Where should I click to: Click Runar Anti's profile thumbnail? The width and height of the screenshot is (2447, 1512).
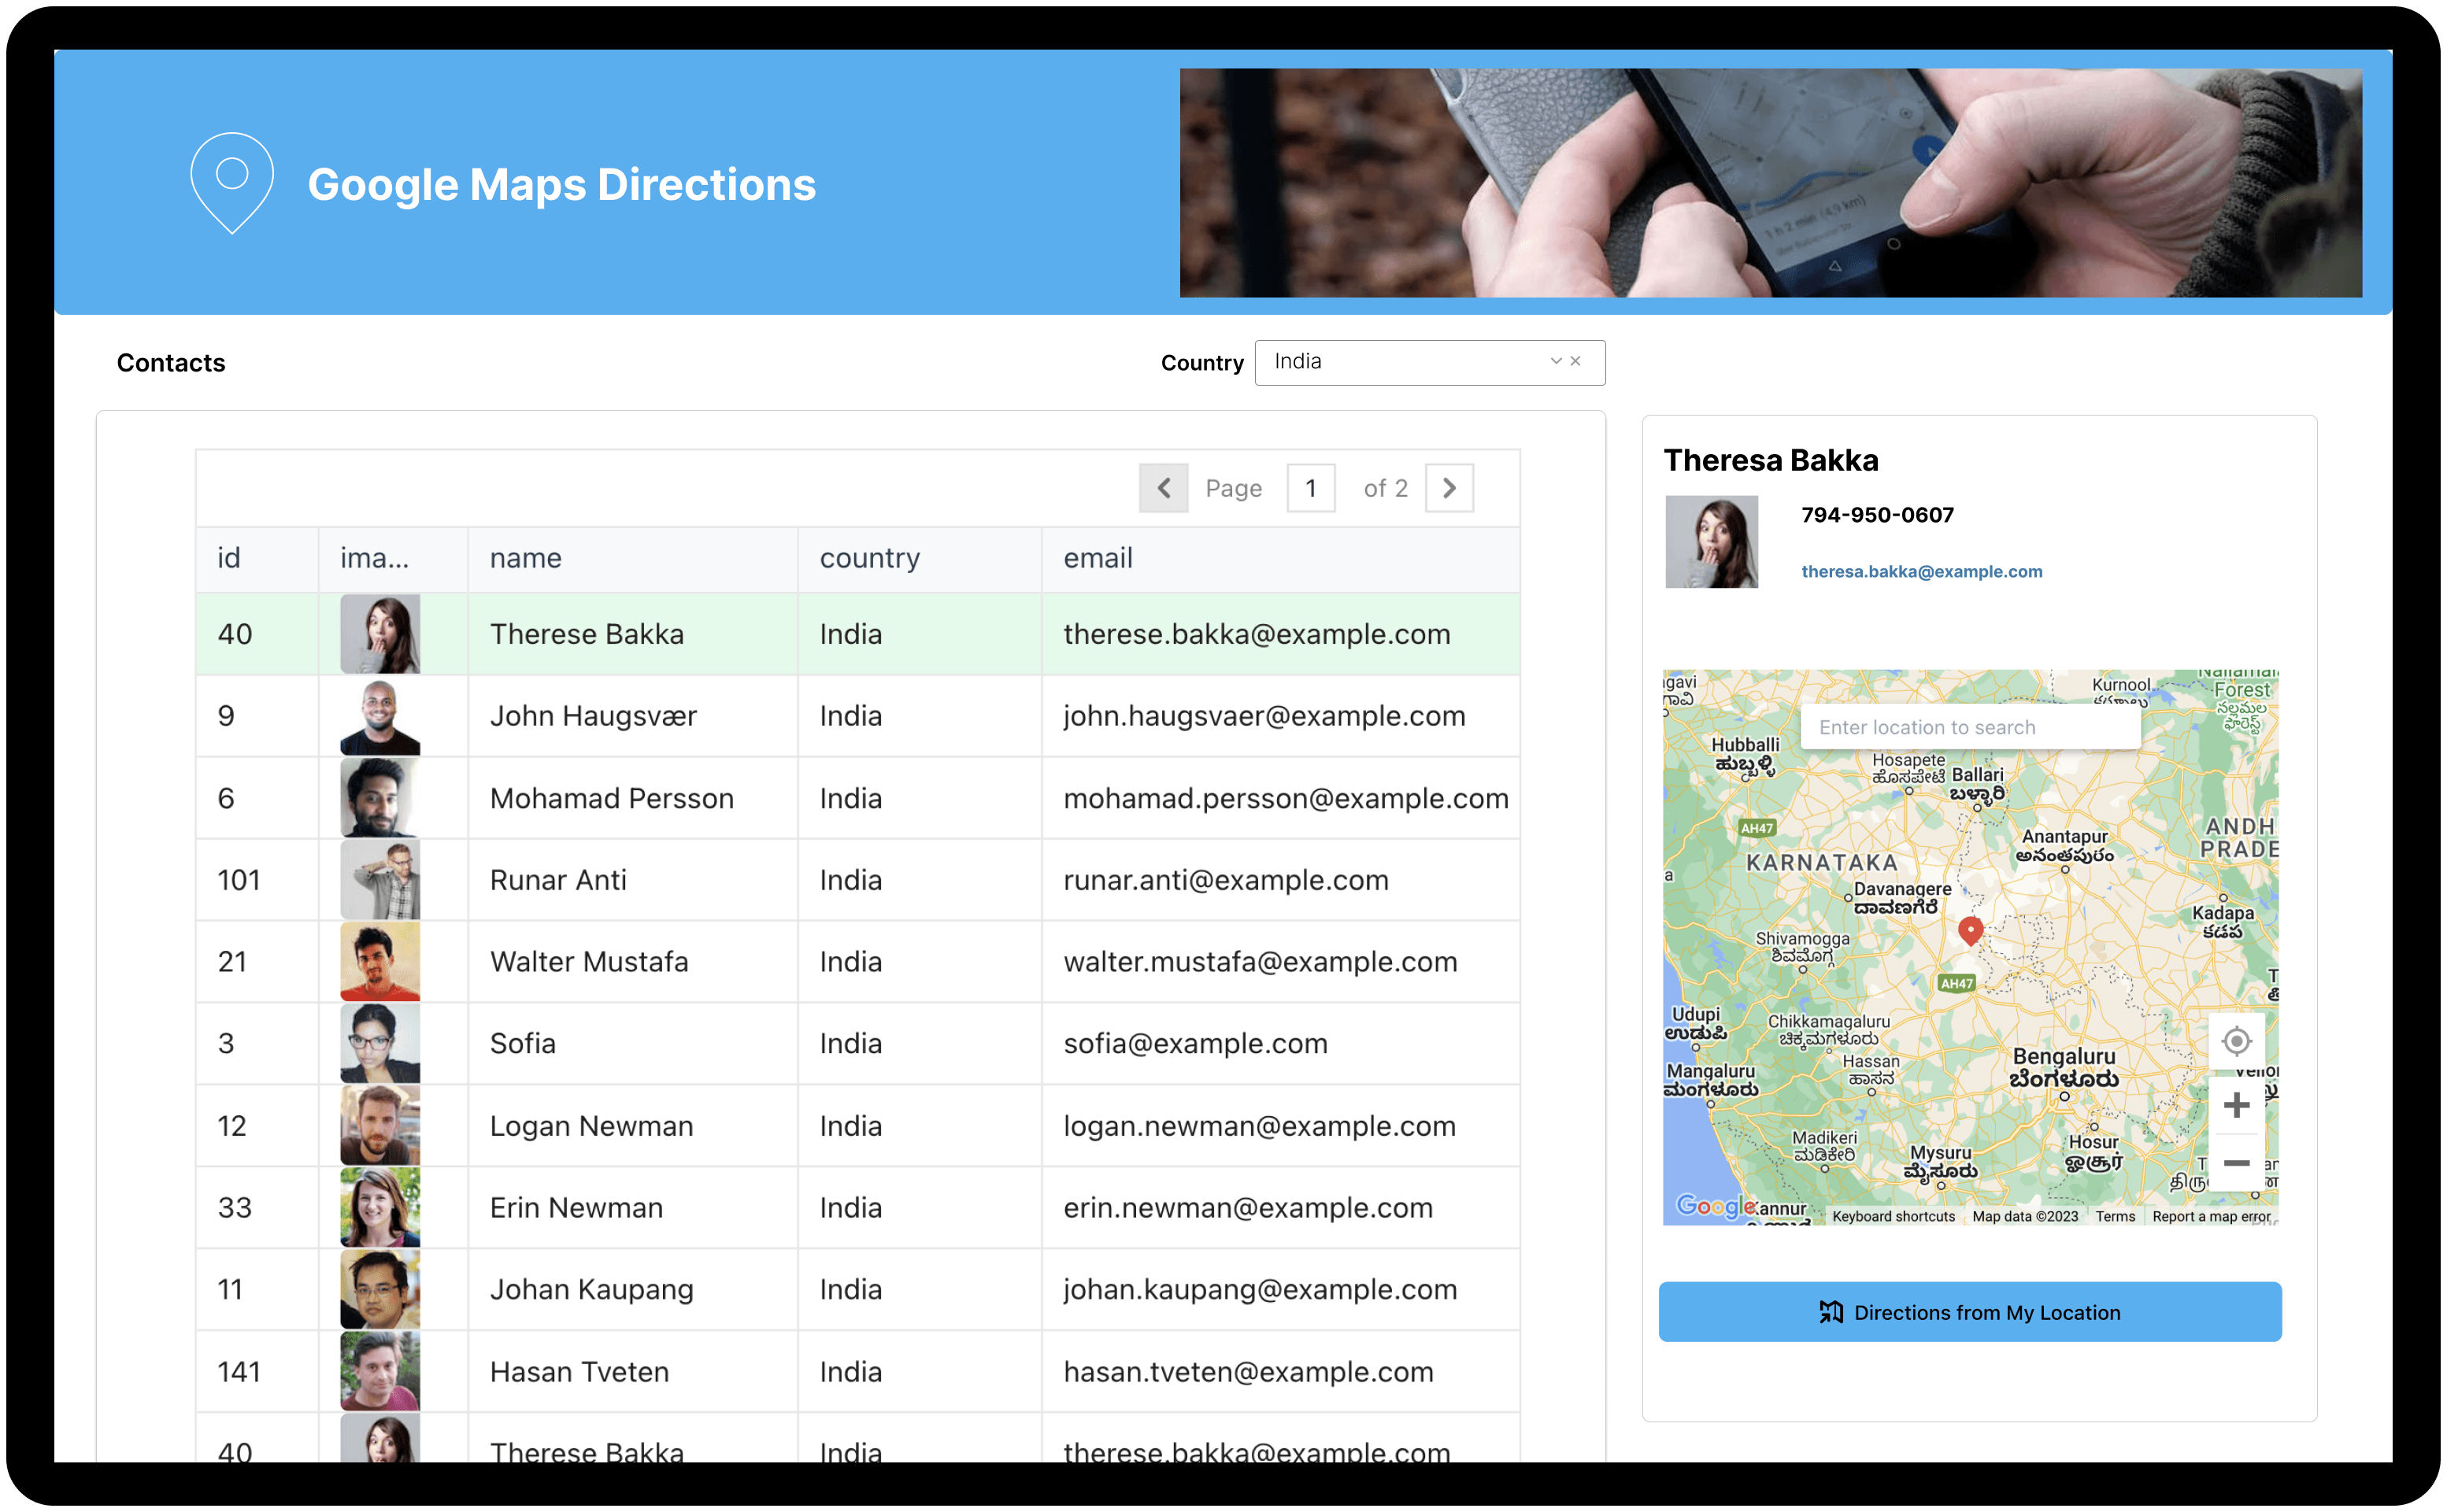[x=380, y=880]
